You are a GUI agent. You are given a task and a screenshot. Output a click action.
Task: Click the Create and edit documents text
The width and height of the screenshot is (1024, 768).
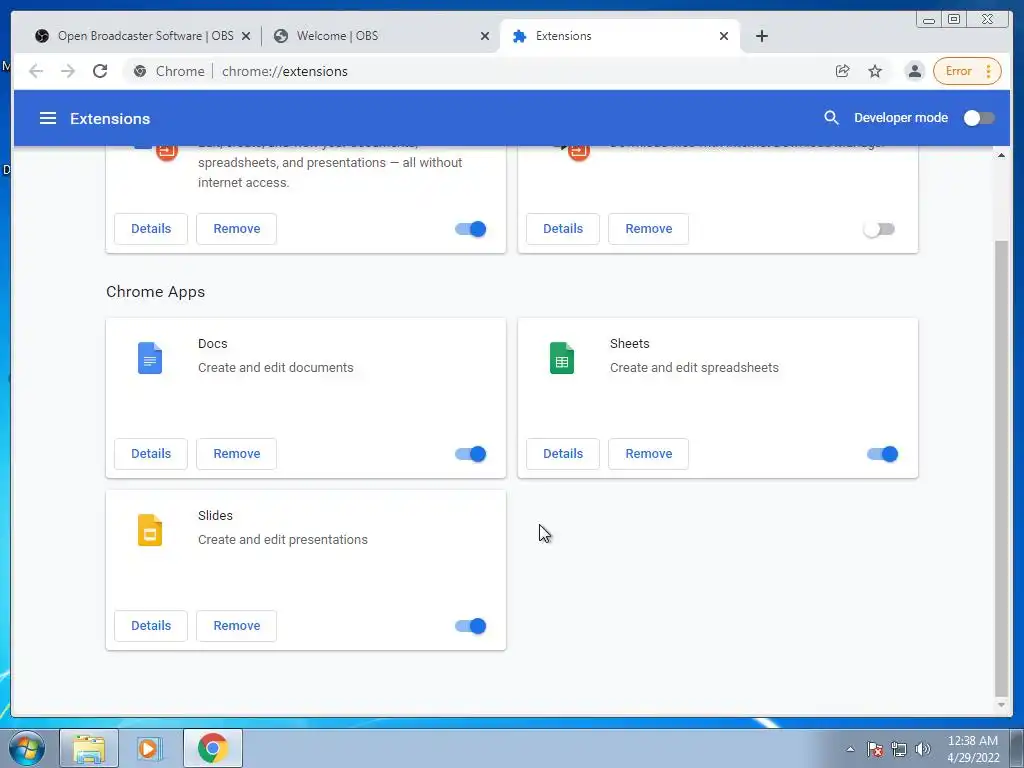[x=276, y=368]
